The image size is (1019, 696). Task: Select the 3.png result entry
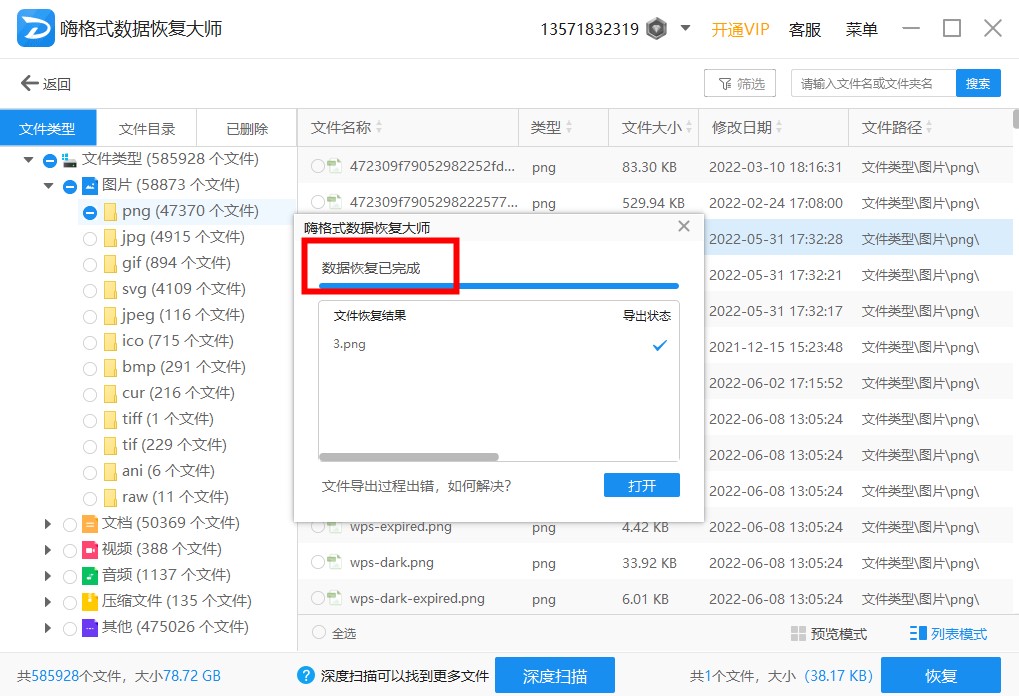tap(350, 344)
